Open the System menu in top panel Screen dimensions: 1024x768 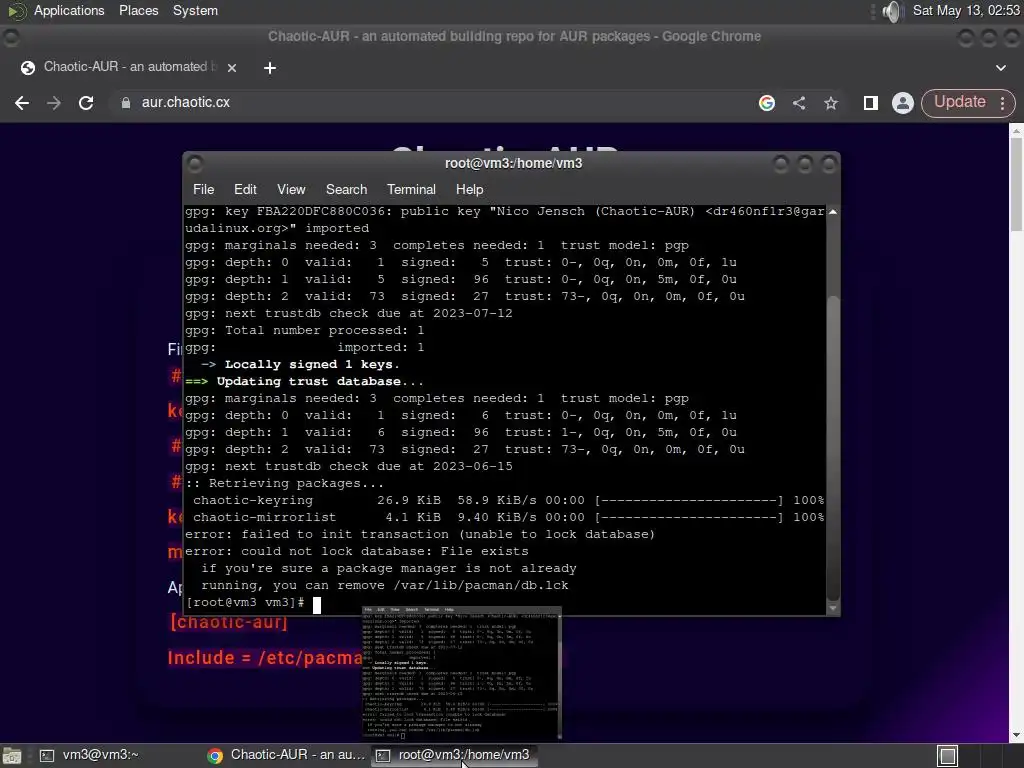click(195, 11)
